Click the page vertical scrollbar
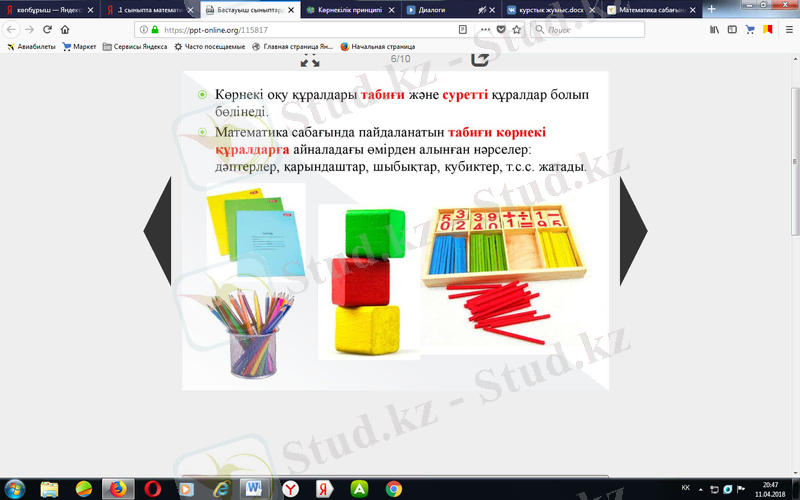The height and width of the screenshot is (500, 800). click(795, 161)
